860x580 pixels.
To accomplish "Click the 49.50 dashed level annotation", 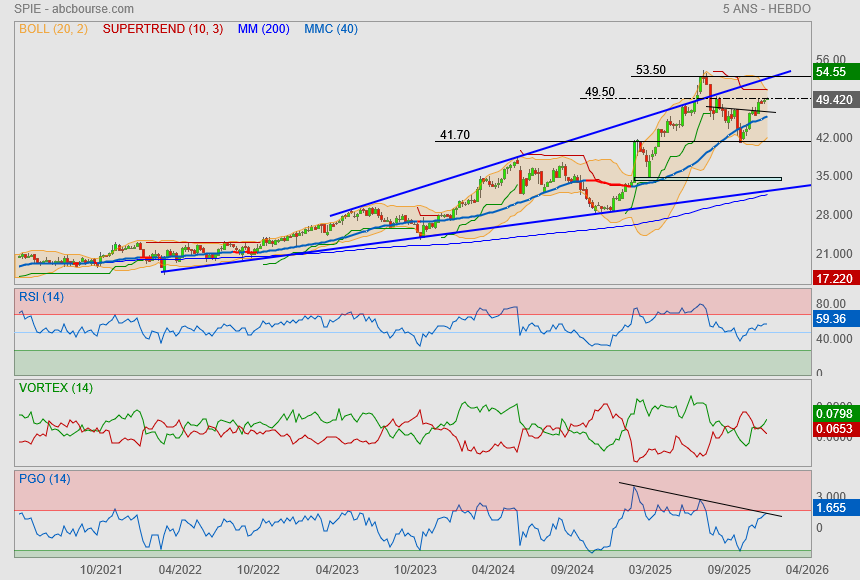I will pos(599,92).
